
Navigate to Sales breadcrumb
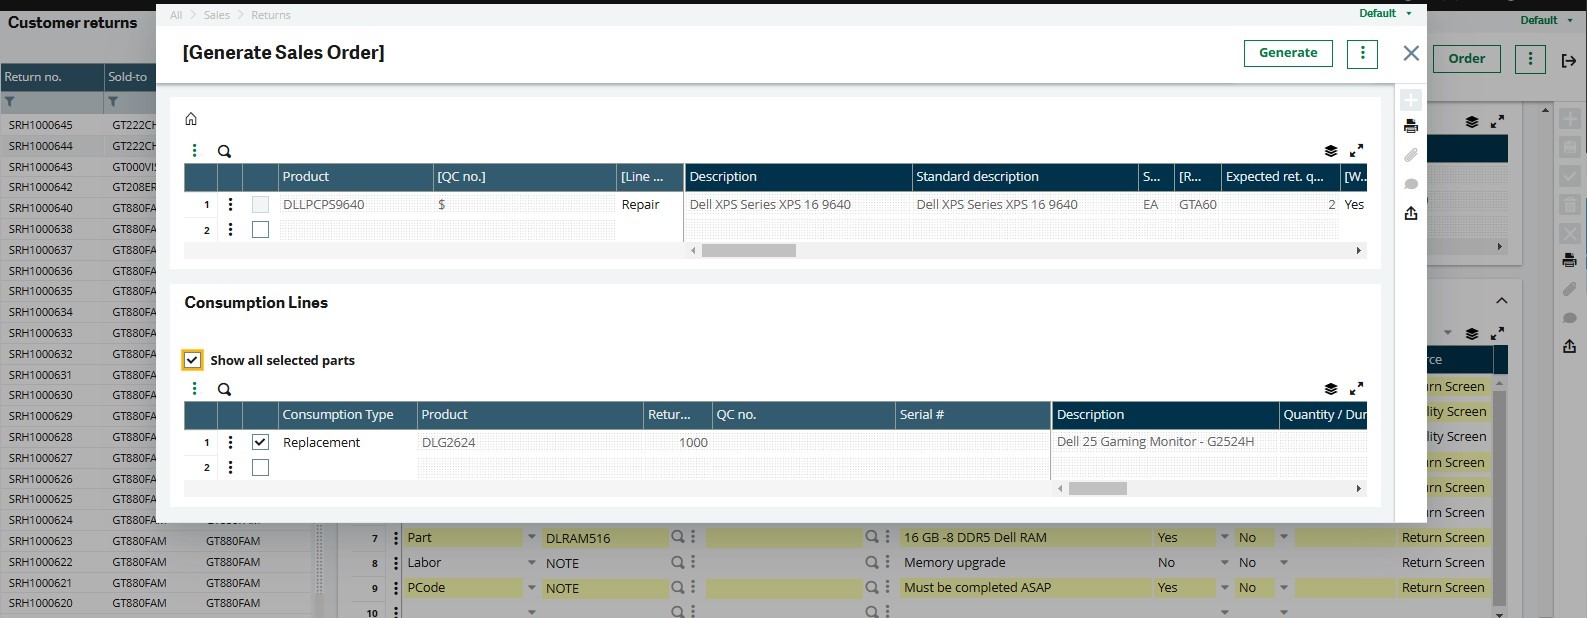pyautogui.click(x=217, y=15)
